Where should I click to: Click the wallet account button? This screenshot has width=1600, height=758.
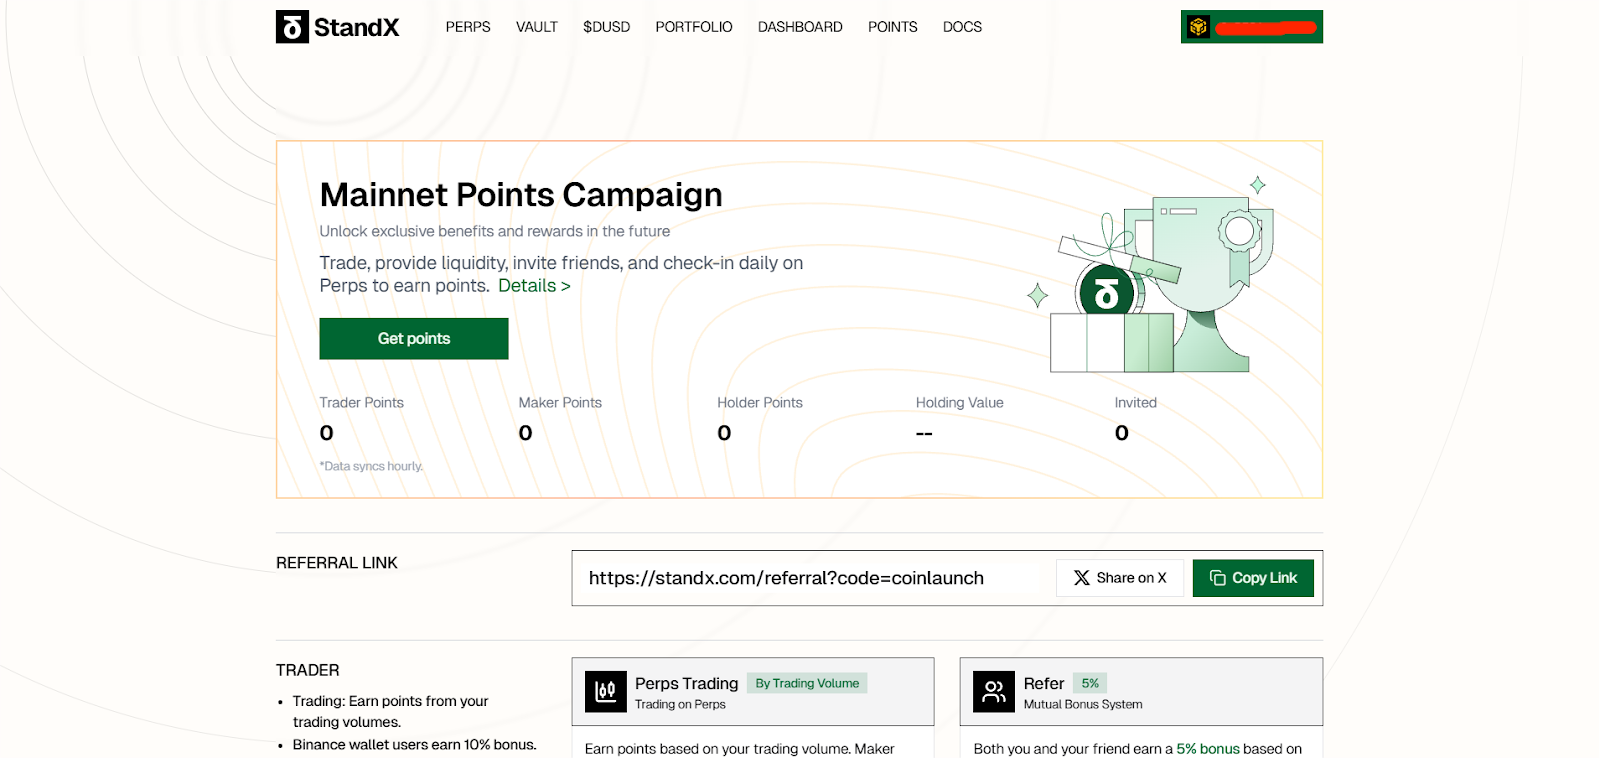click(1252, 27)
